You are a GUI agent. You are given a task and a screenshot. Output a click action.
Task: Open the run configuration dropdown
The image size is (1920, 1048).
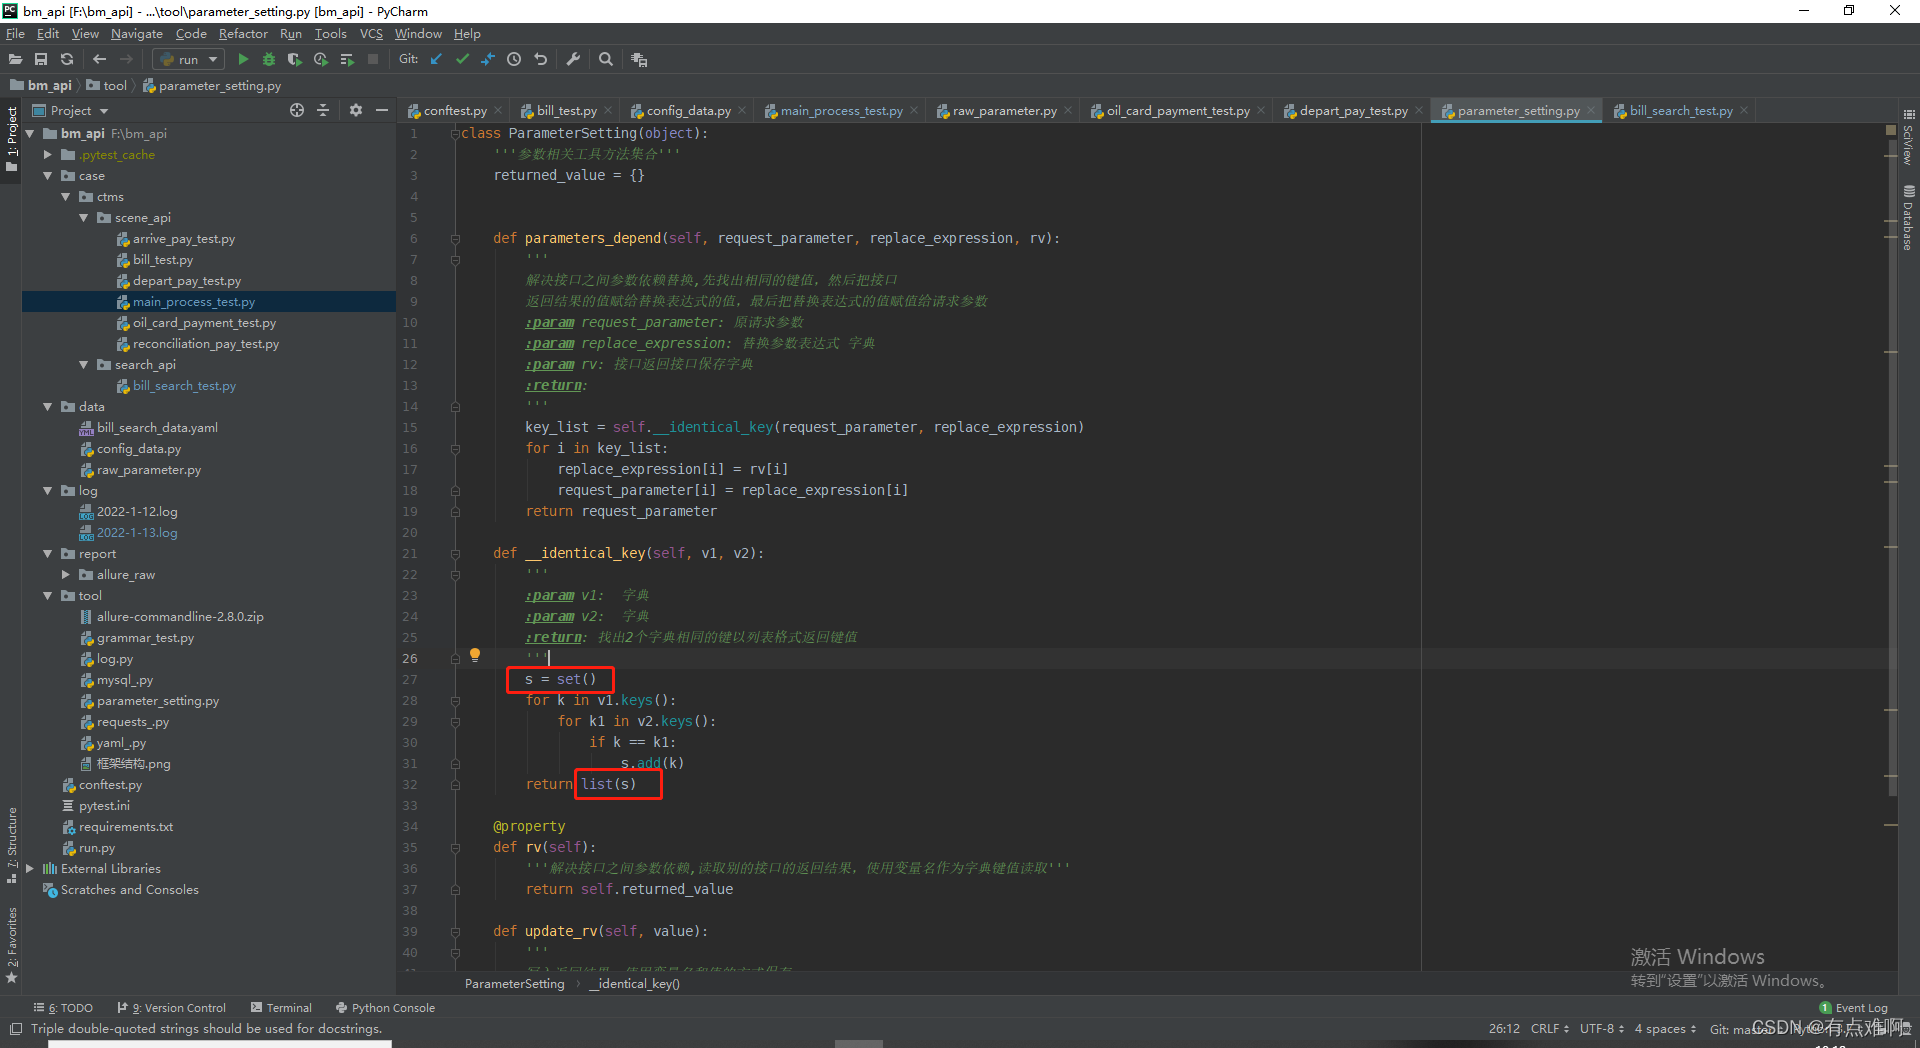point(188,60)
